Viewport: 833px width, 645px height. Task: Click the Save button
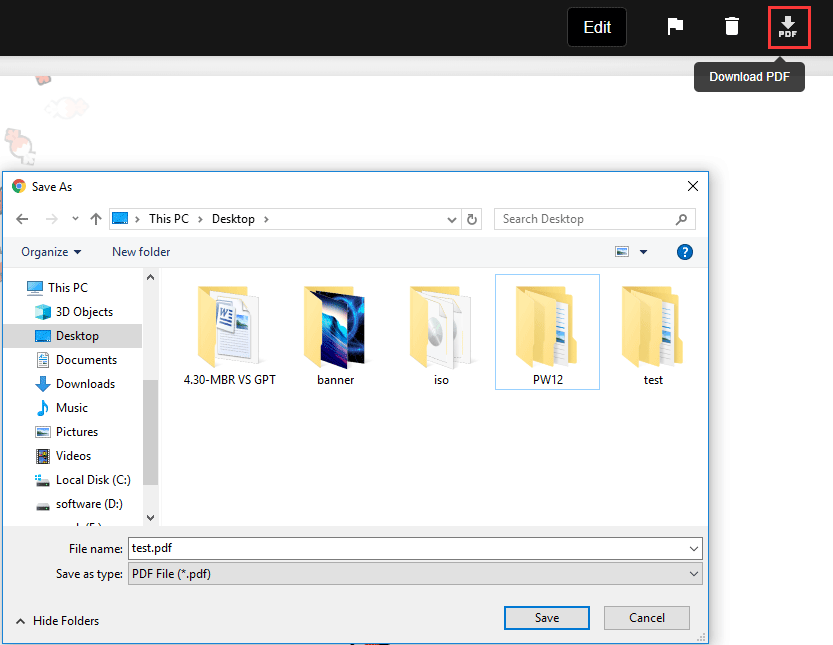click(546, 617)
